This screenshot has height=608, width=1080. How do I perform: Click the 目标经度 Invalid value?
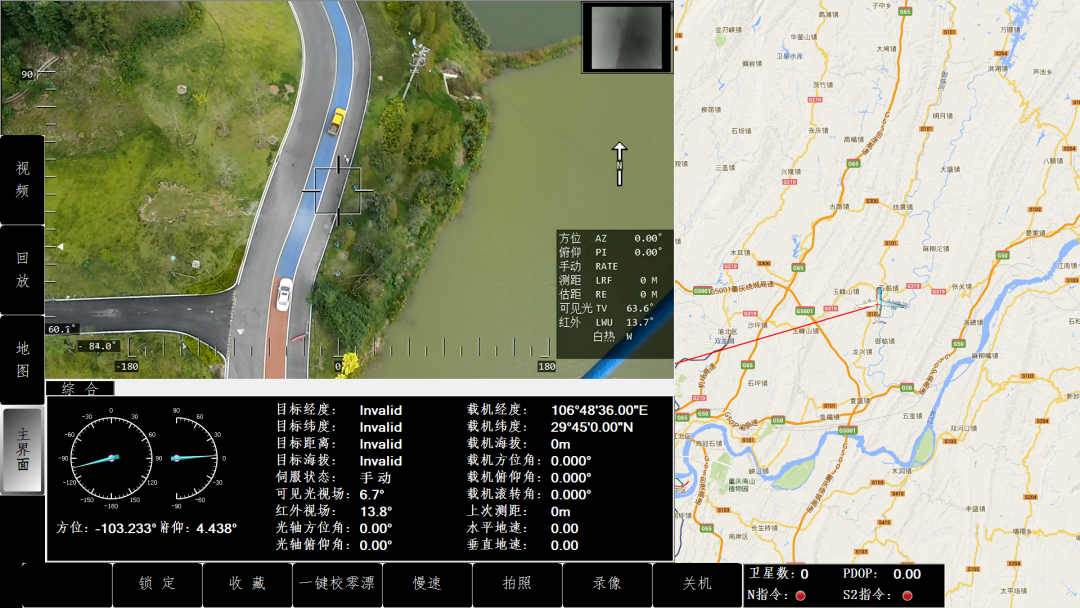click(381, 410)
